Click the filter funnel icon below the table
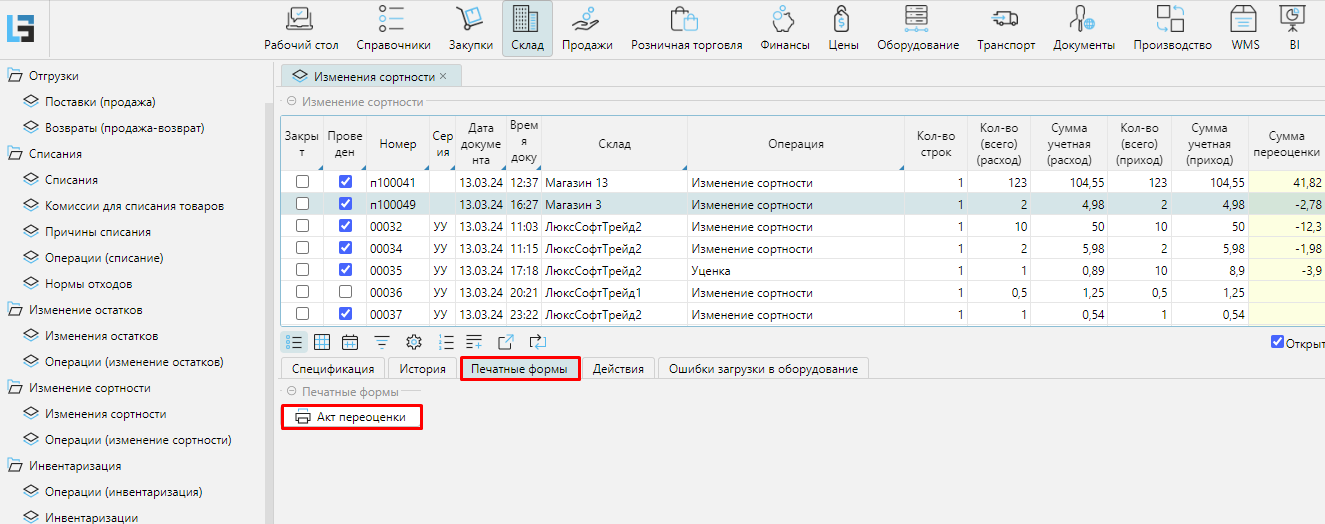1325x524 pixels. [381, 342]
